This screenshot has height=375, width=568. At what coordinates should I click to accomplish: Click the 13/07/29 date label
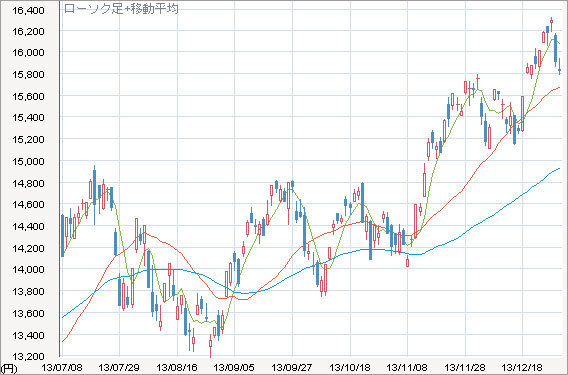pos(119,368)
